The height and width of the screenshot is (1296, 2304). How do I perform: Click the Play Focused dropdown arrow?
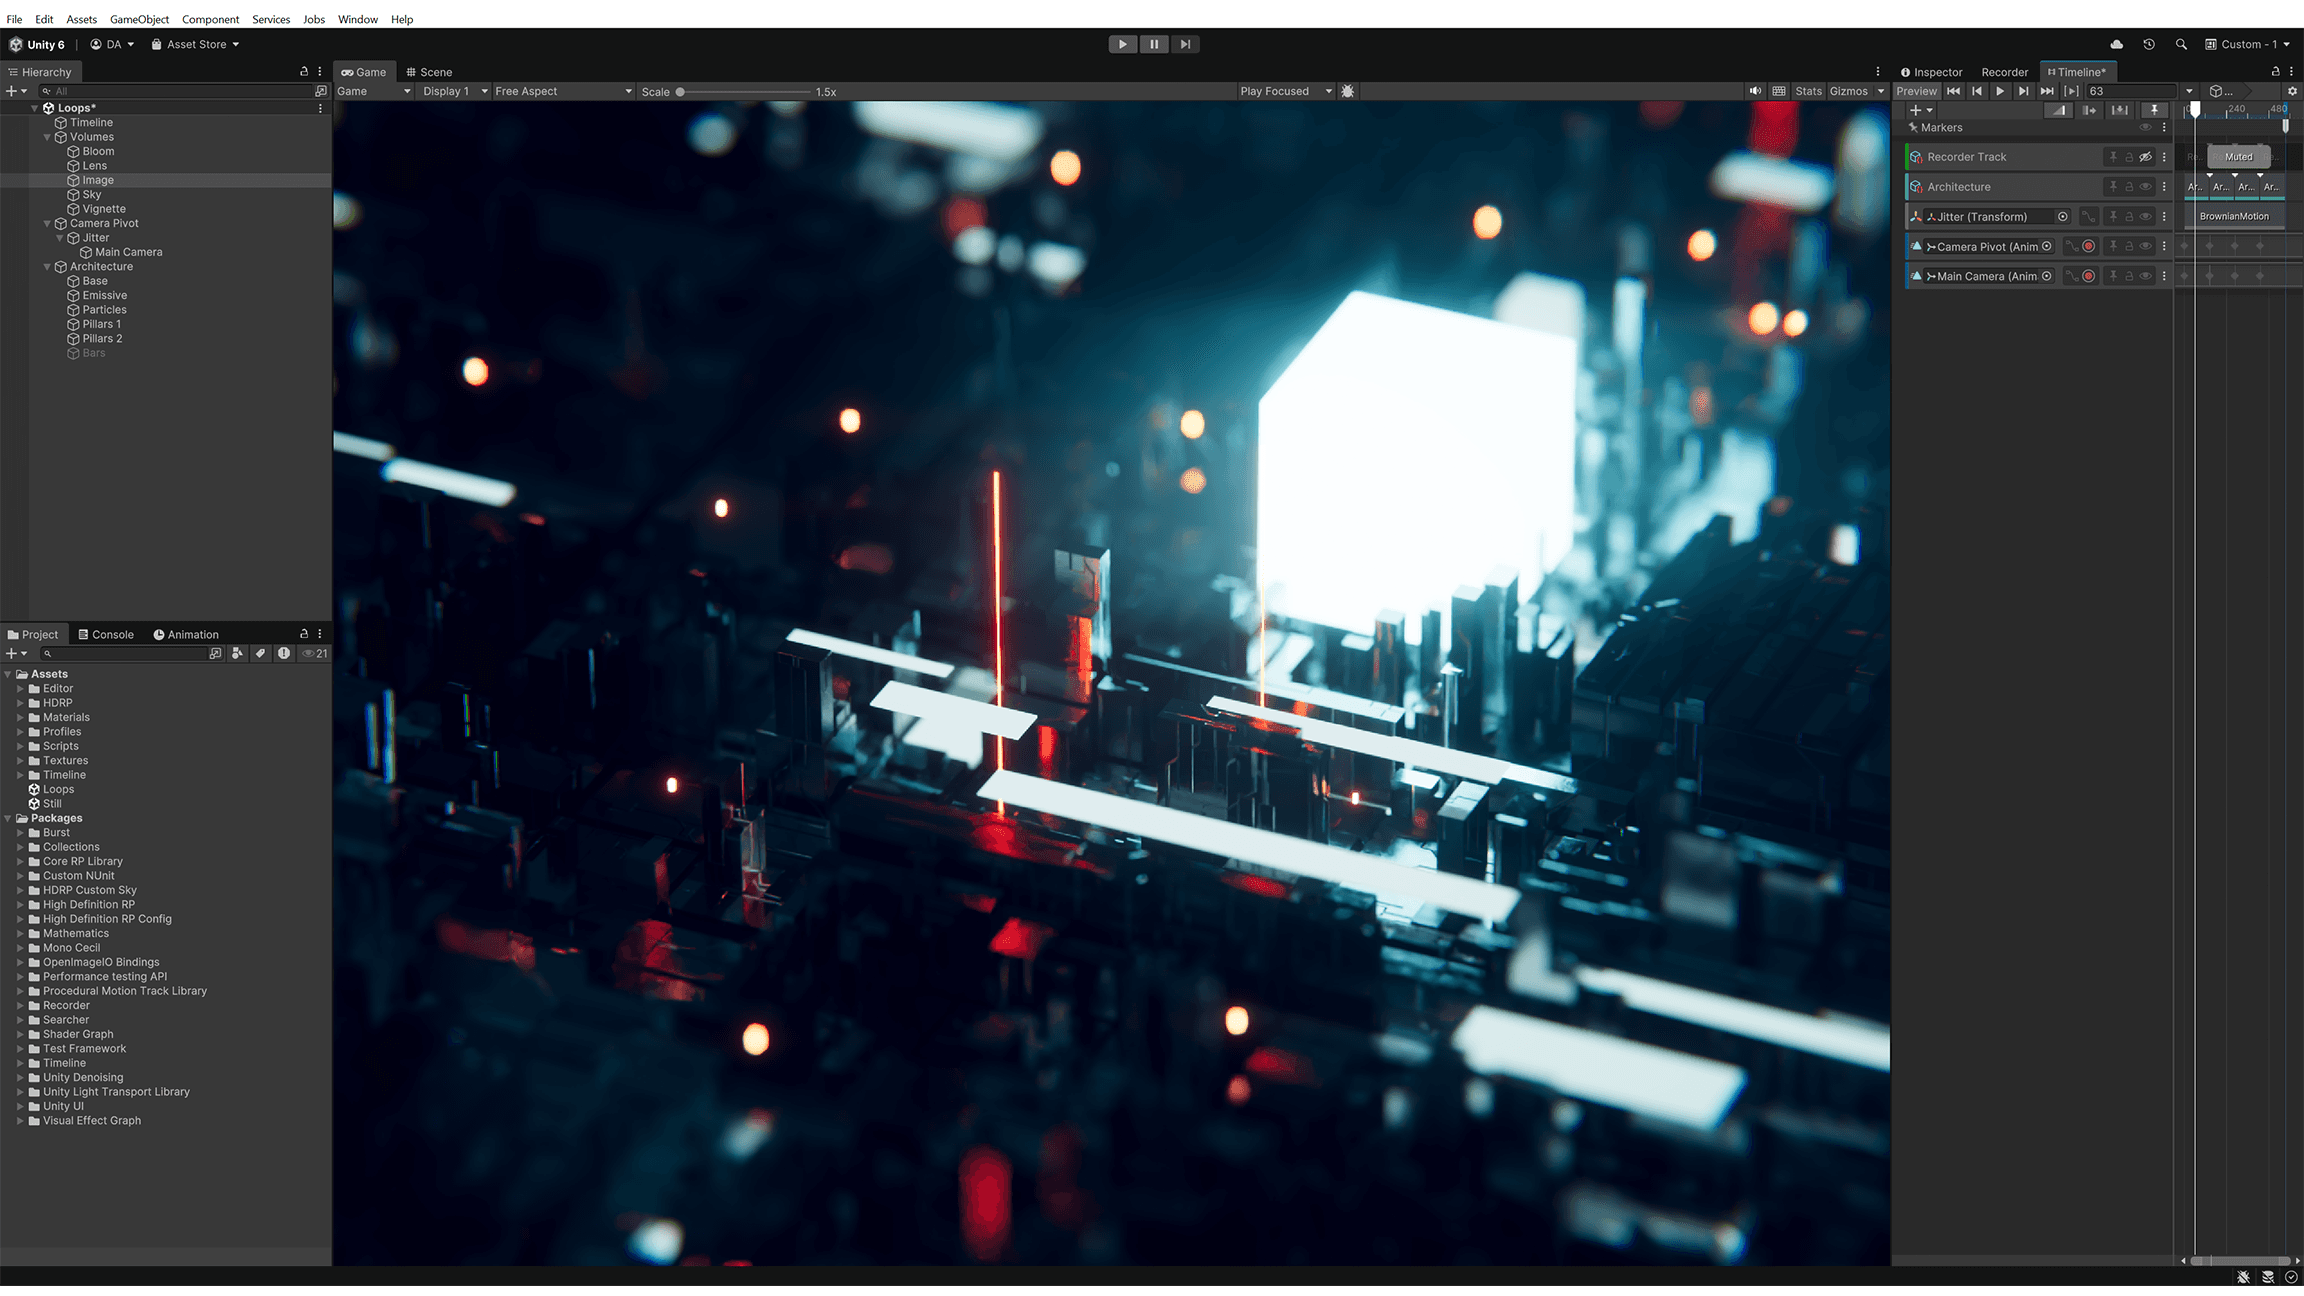pos(1331,90)
